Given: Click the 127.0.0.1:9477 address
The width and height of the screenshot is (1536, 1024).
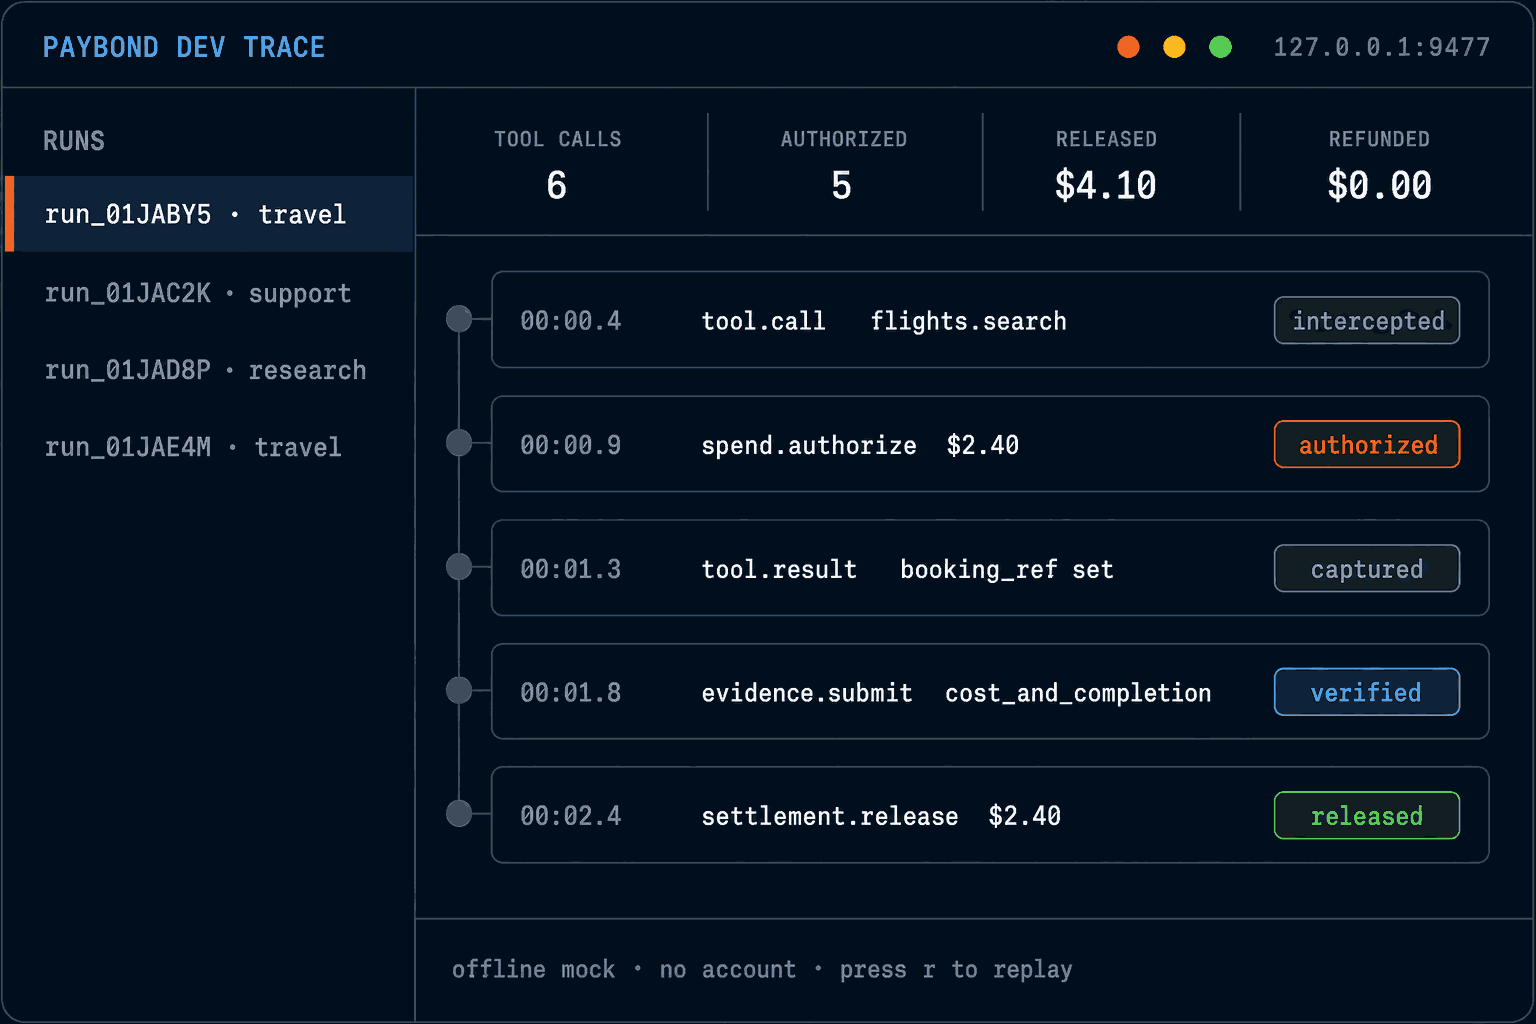Looking at the screenshot, I should point(1382,47).
